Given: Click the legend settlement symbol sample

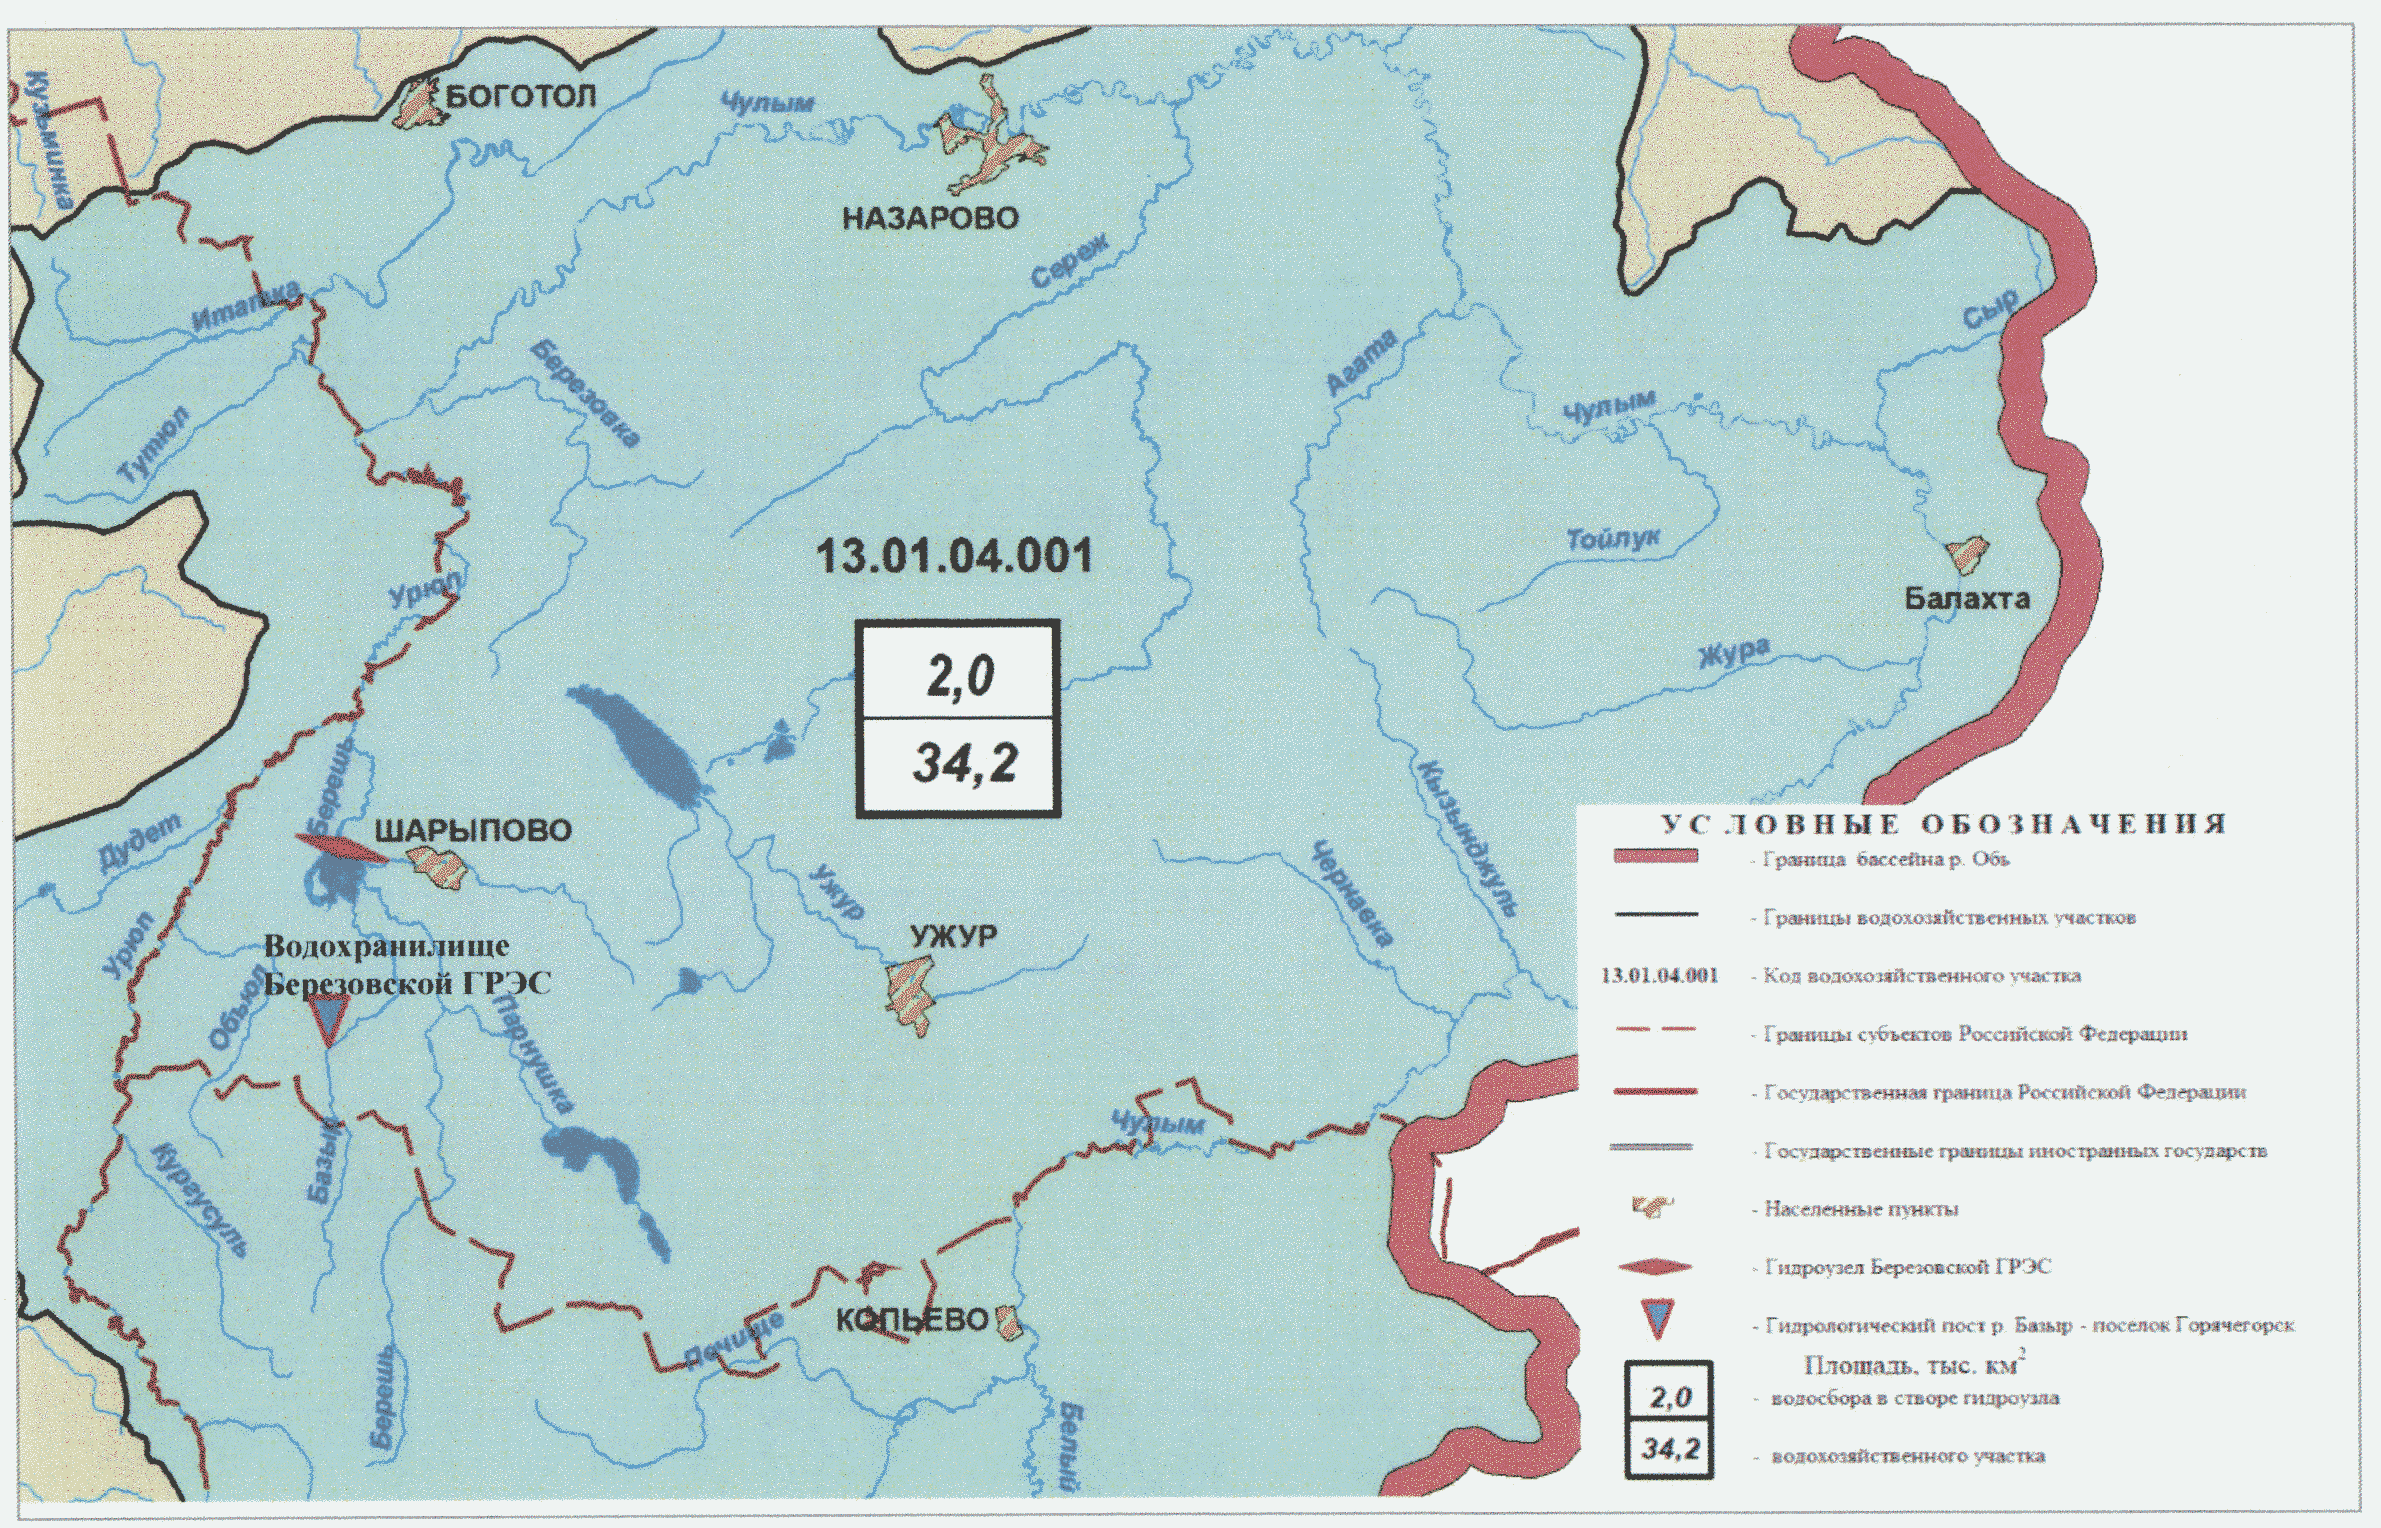Looking at the screenshot, I should (x=1653, y=1206).
